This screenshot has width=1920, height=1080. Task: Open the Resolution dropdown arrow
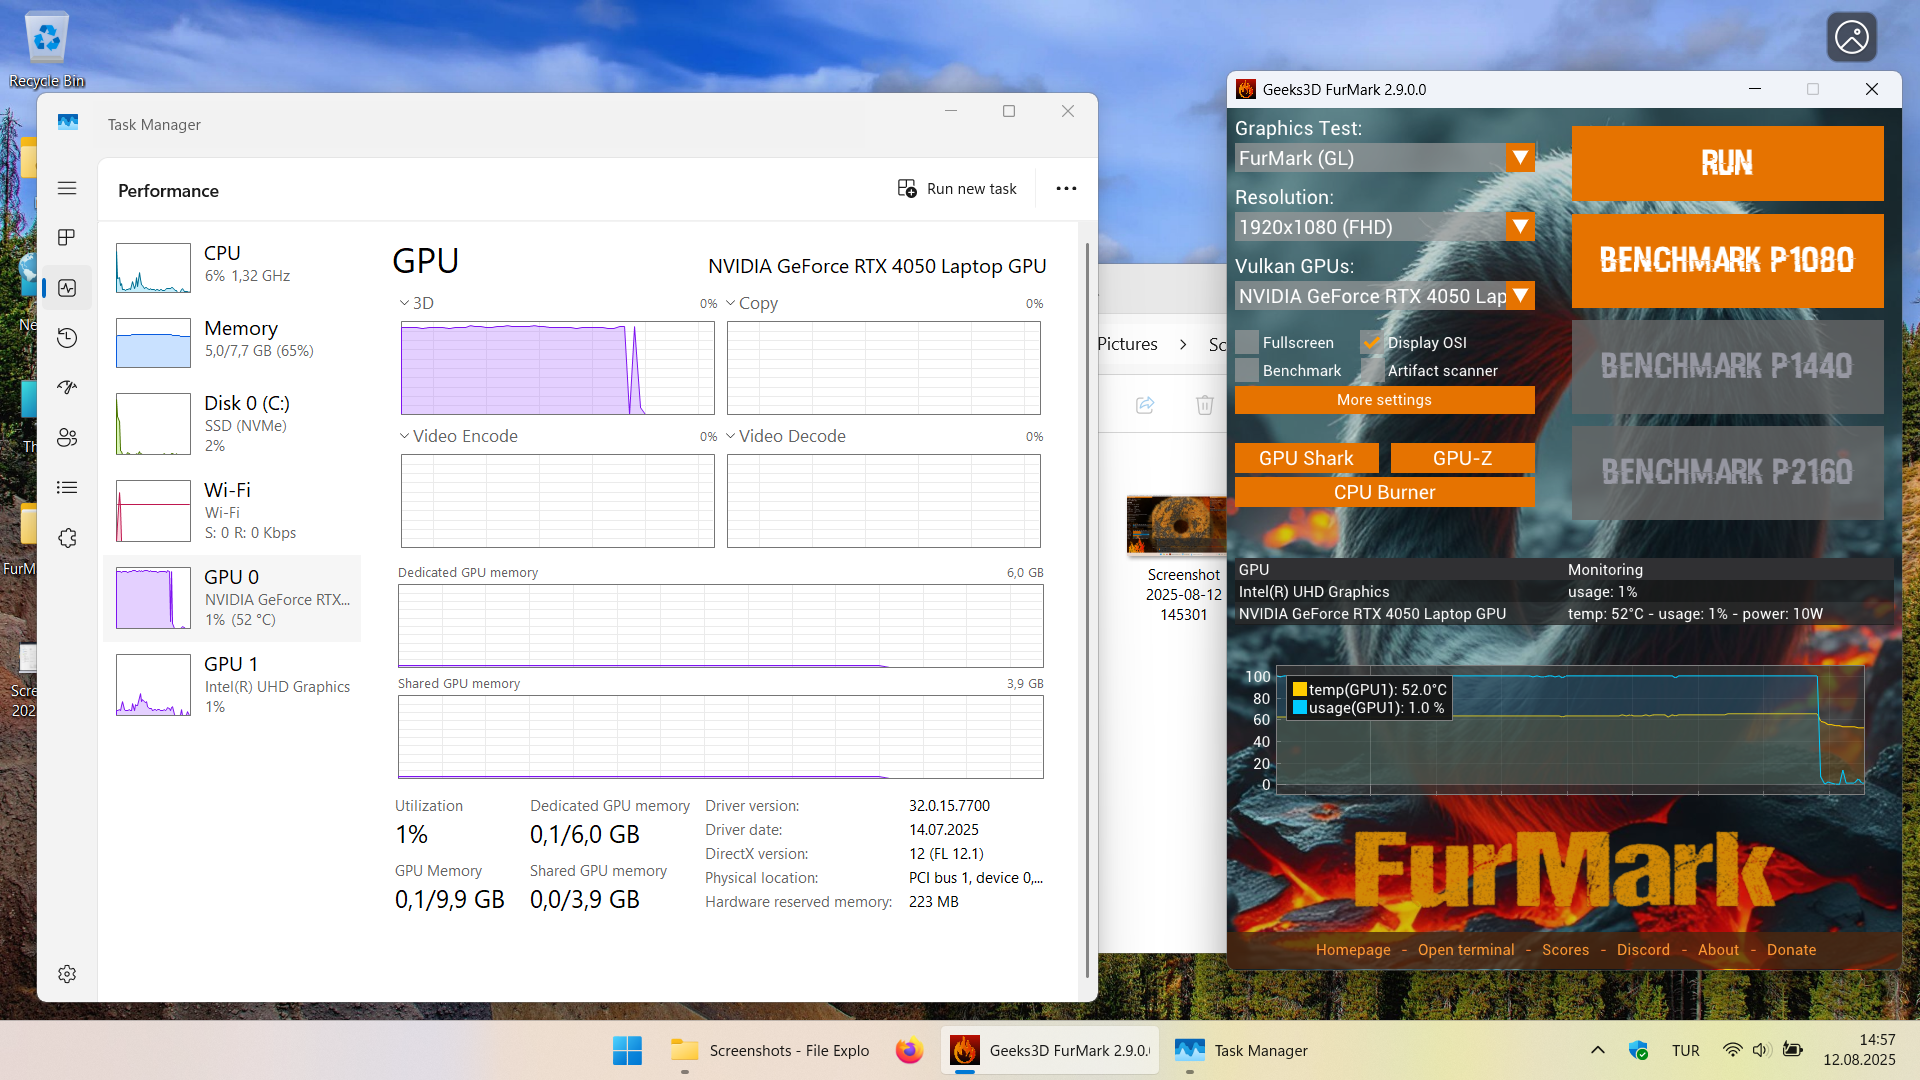[x=1520, y=227]
